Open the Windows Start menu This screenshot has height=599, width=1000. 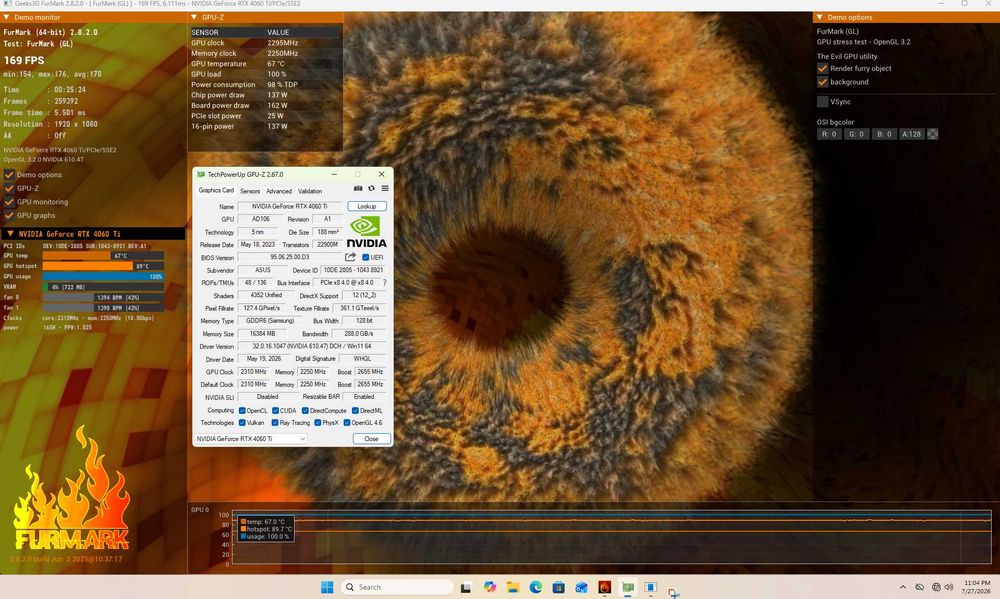click(327, 587)
